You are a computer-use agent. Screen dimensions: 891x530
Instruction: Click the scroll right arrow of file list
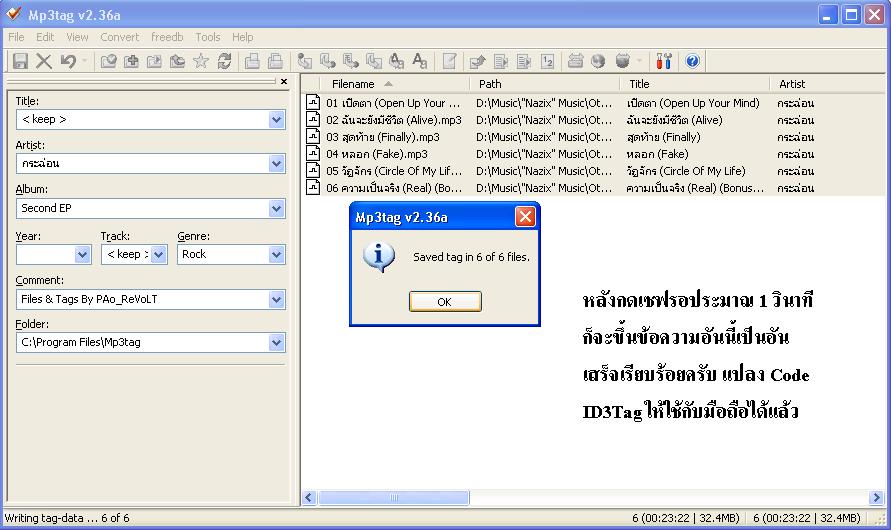876,498
